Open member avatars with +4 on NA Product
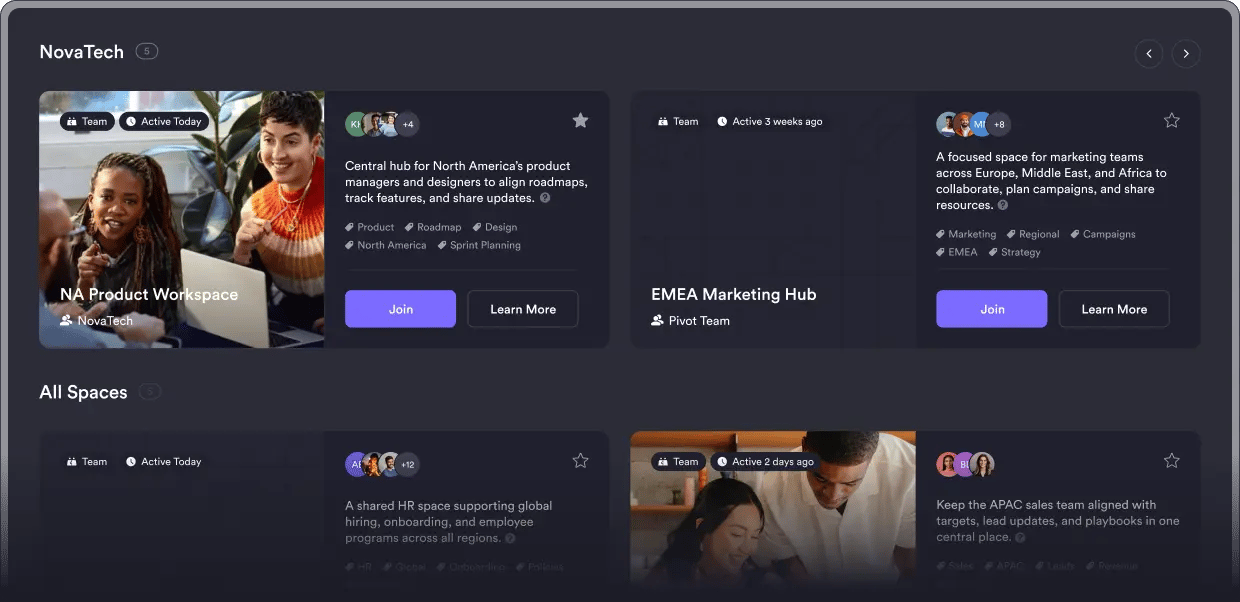 408,124
